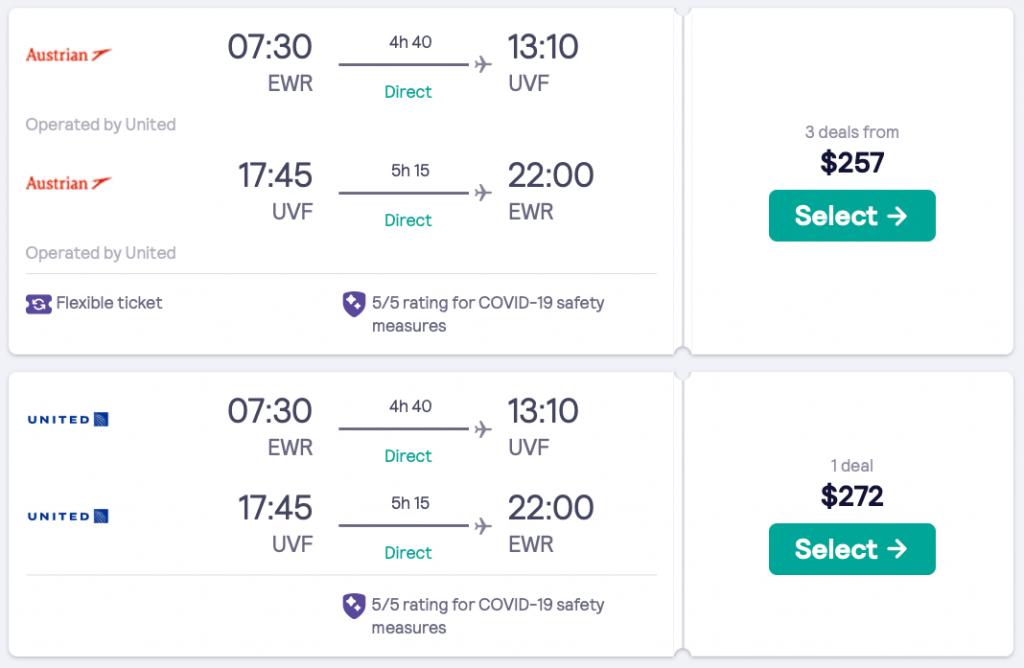Click the "Flexible ticket" label text

(x=109, y=303)
